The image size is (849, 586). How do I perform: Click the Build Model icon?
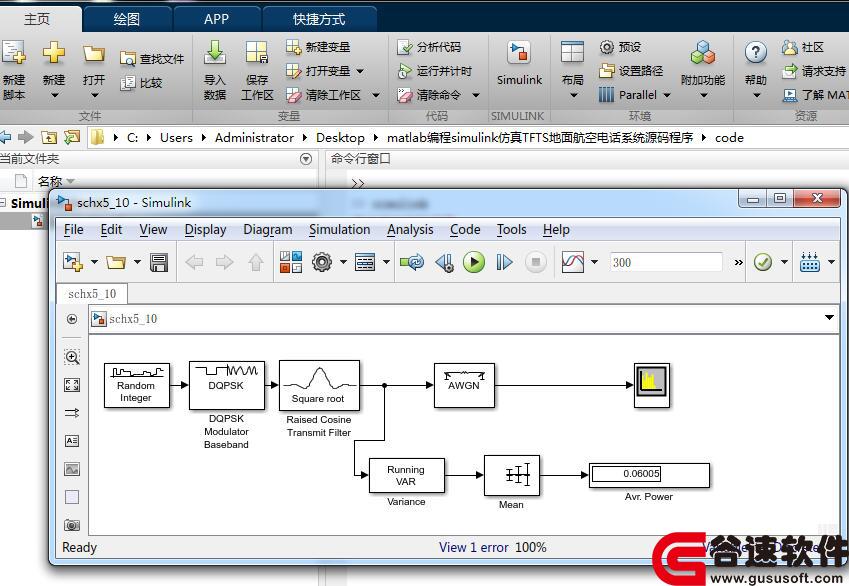tap(810, 263)
